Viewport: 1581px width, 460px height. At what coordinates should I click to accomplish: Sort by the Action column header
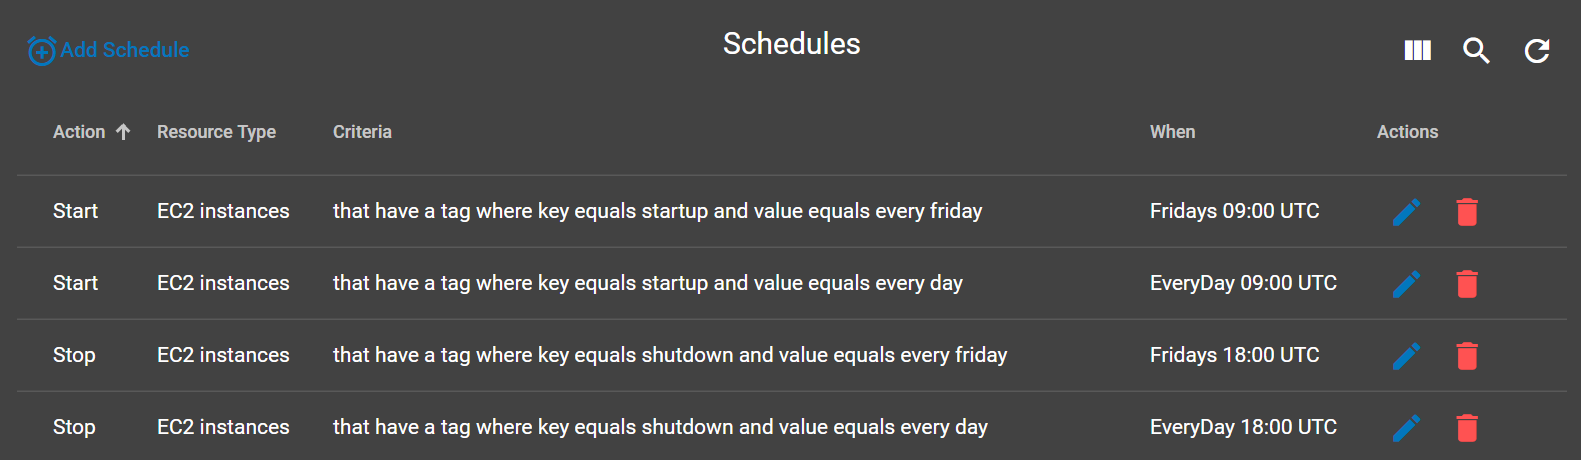(79, 132)
